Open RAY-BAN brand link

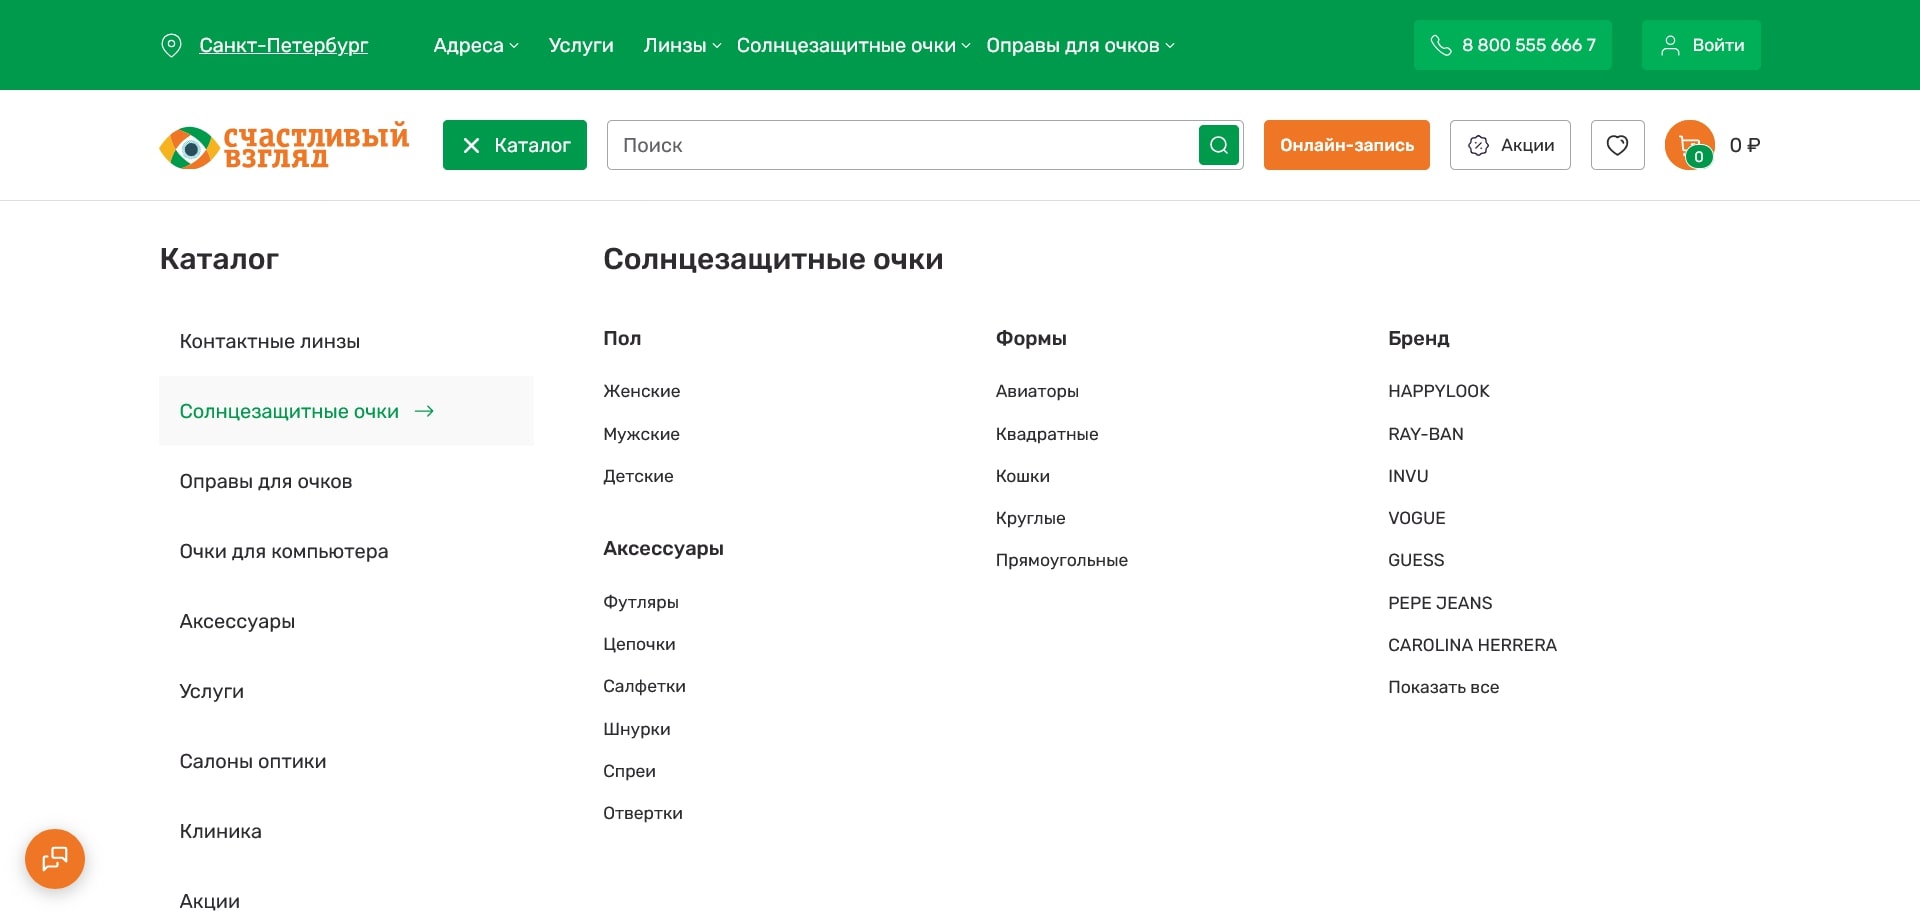point(1425,434)
